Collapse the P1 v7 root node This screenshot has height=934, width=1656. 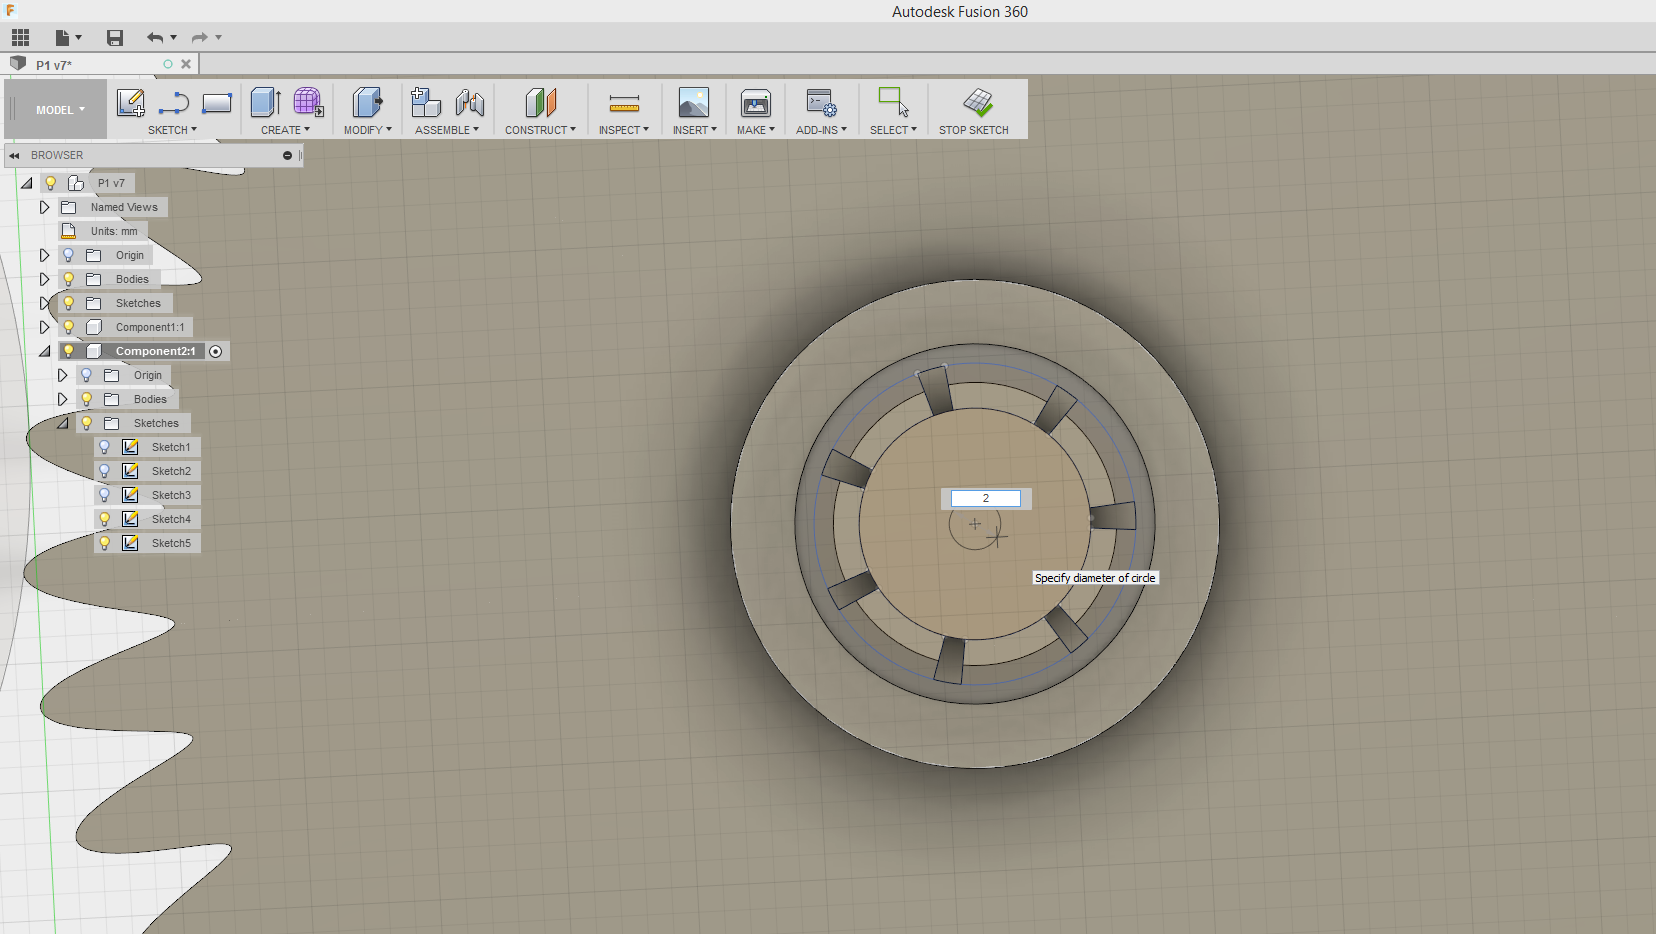(x=27, y=183)
